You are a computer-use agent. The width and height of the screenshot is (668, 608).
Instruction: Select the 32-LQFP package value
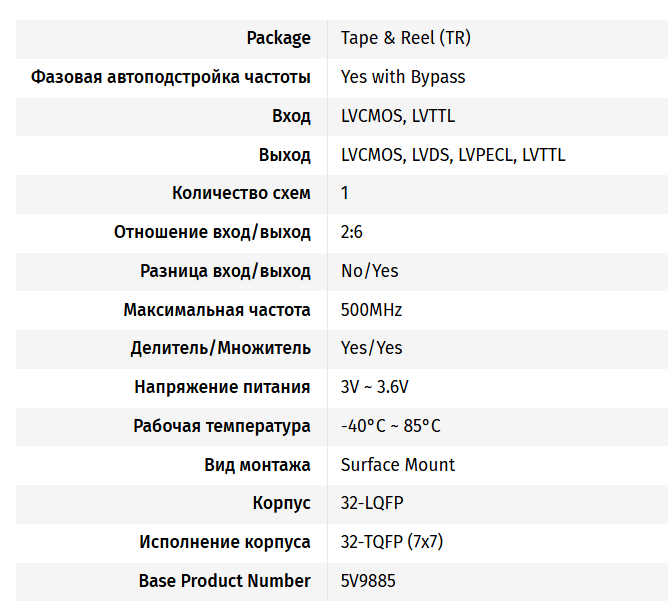click(x=372, y=503)
